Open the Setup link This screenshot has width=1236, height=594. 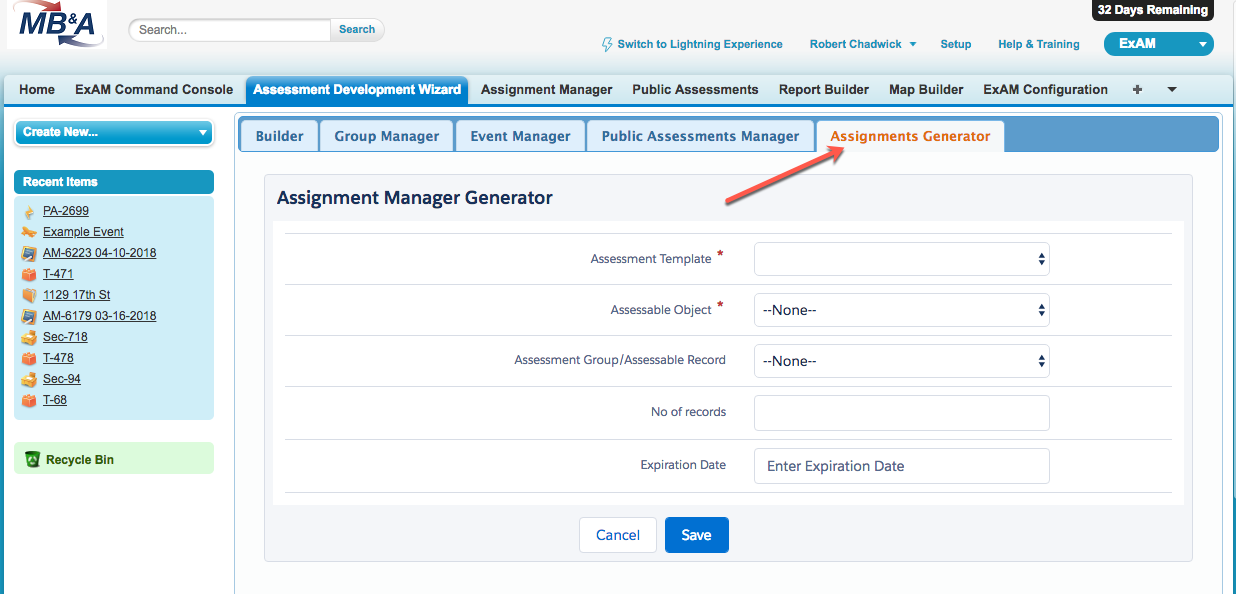tap(956, 44)
